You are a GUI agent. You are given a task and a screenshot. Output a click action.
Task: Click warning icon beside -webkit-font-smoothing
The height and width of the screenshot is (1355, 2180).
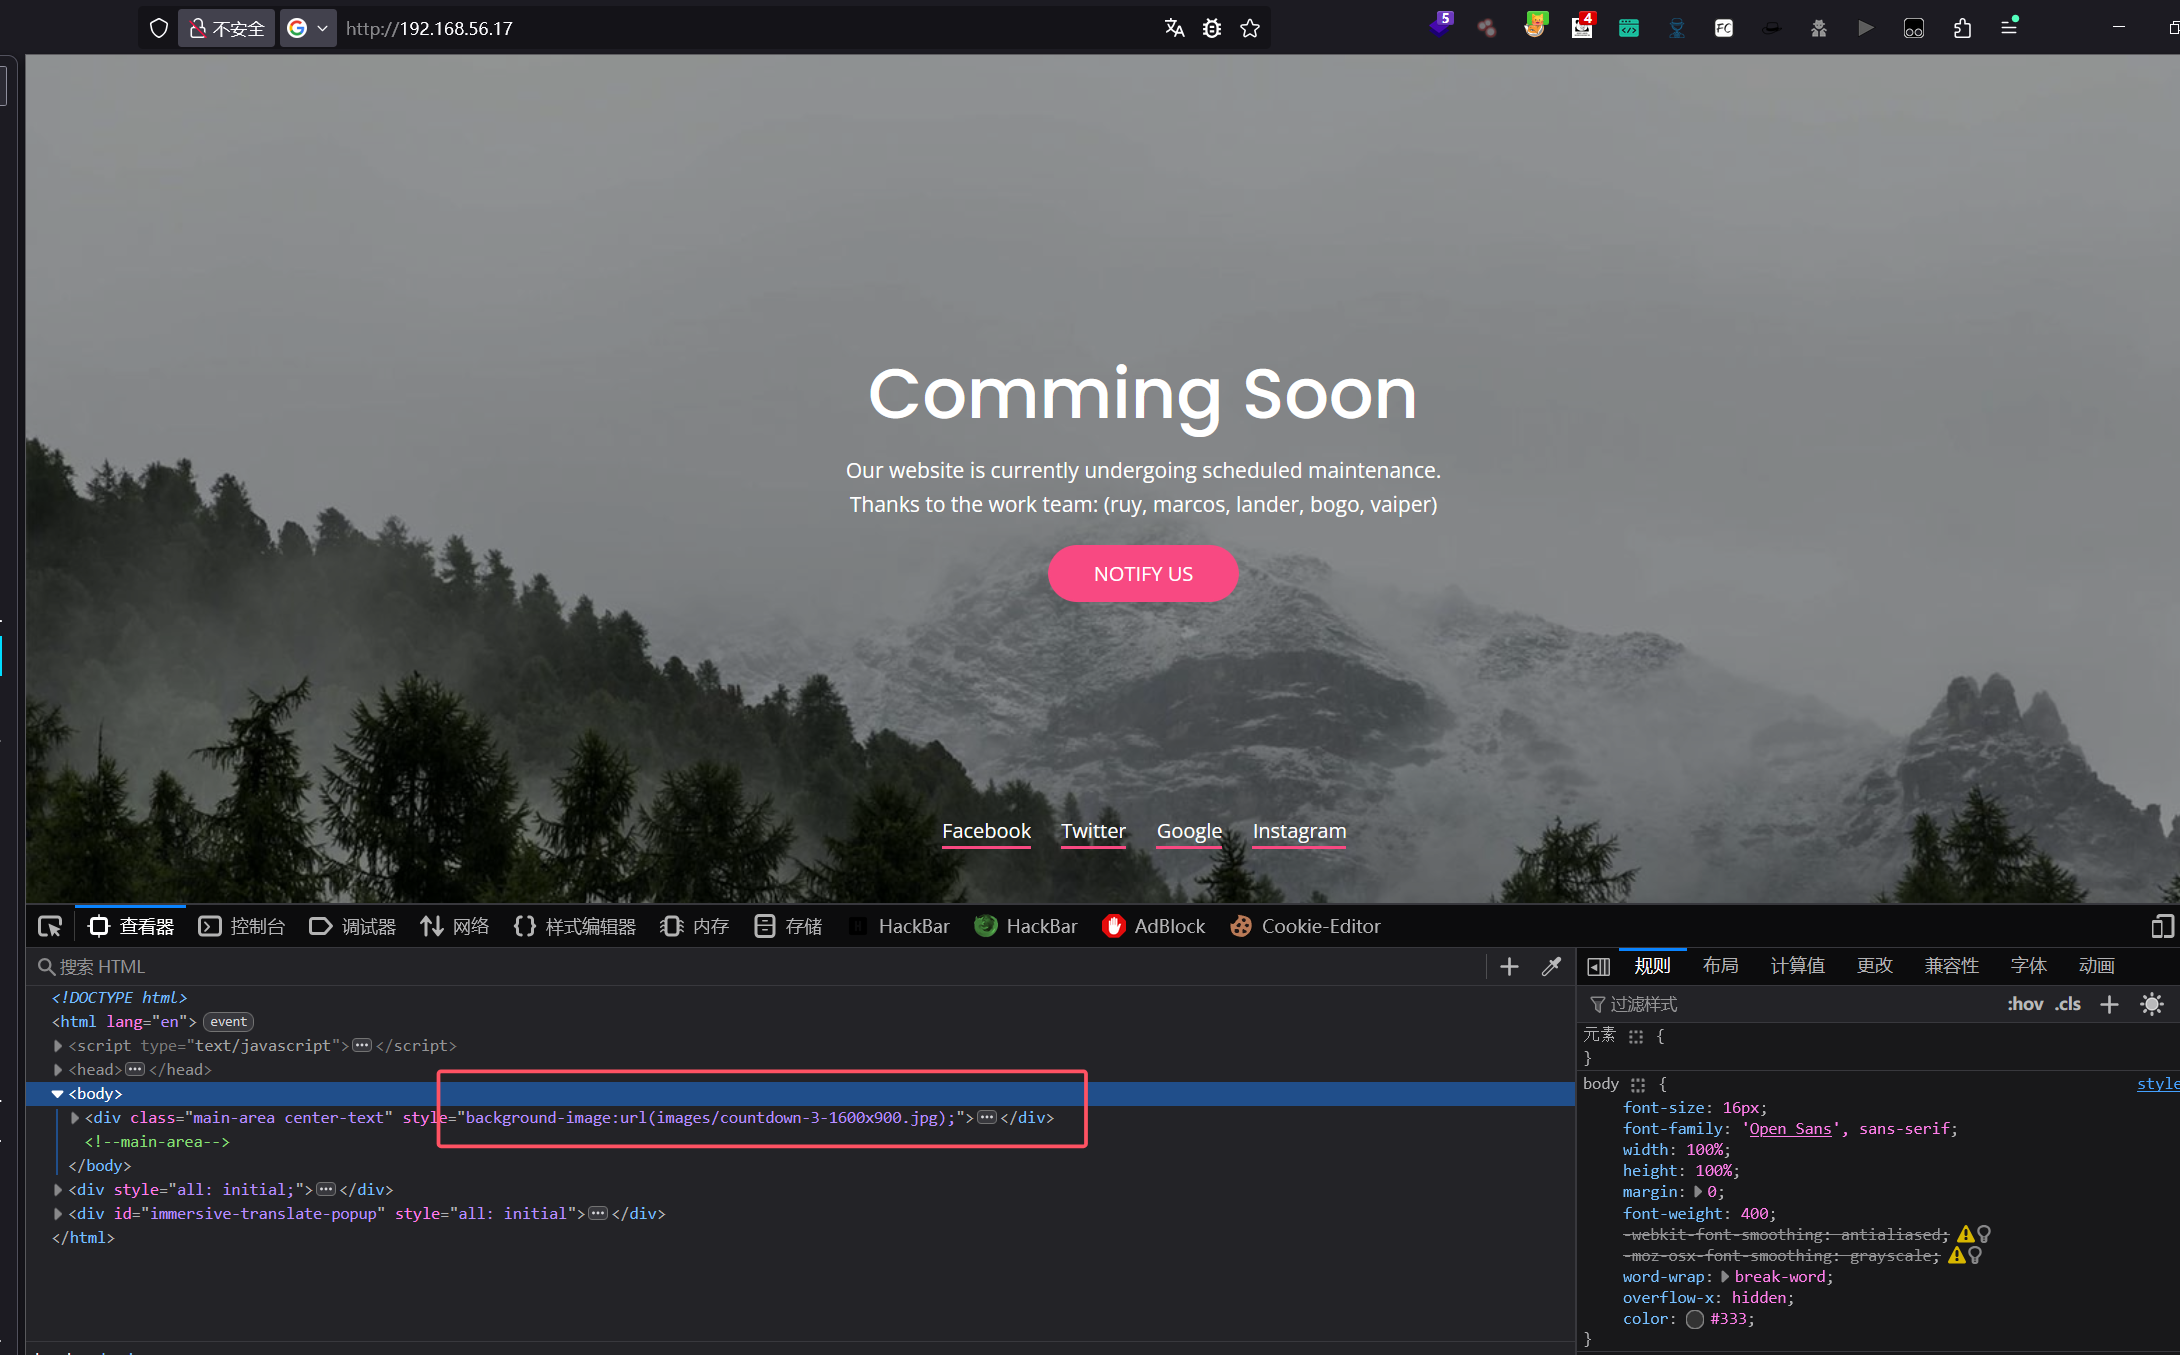pyautogui.click(x=1965, y=1234)
